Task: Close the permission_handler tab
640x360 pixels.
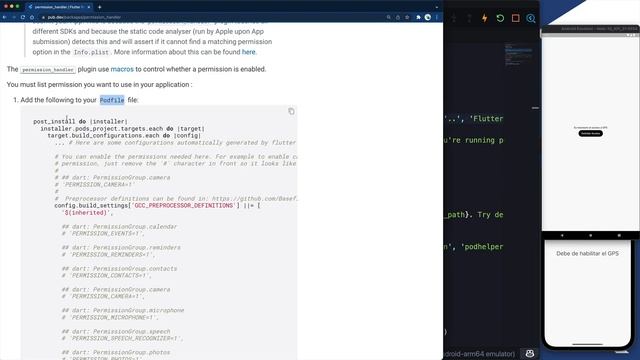Action: 89,7
